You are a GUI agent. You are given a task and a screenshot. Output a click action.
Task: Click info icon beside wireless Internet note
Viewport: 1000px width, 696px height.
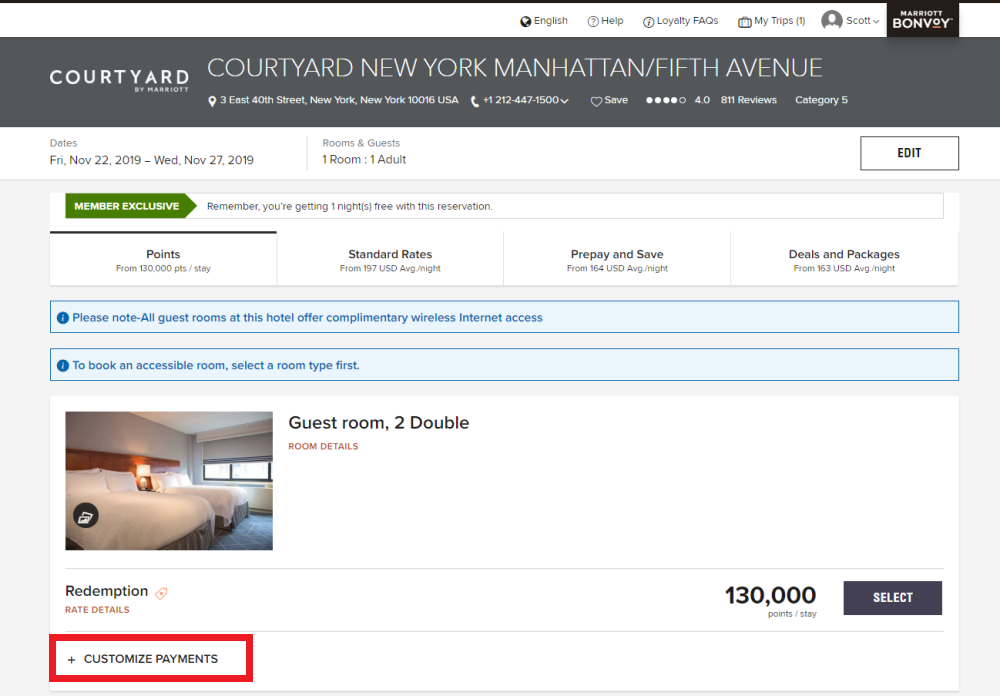pyautogui.click(x=62, y=318)
